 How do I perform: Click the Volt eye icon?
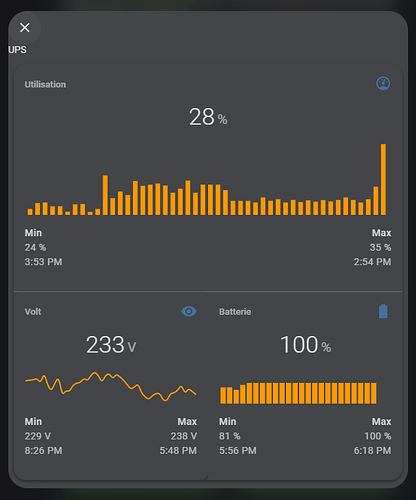tap(189, 311)
